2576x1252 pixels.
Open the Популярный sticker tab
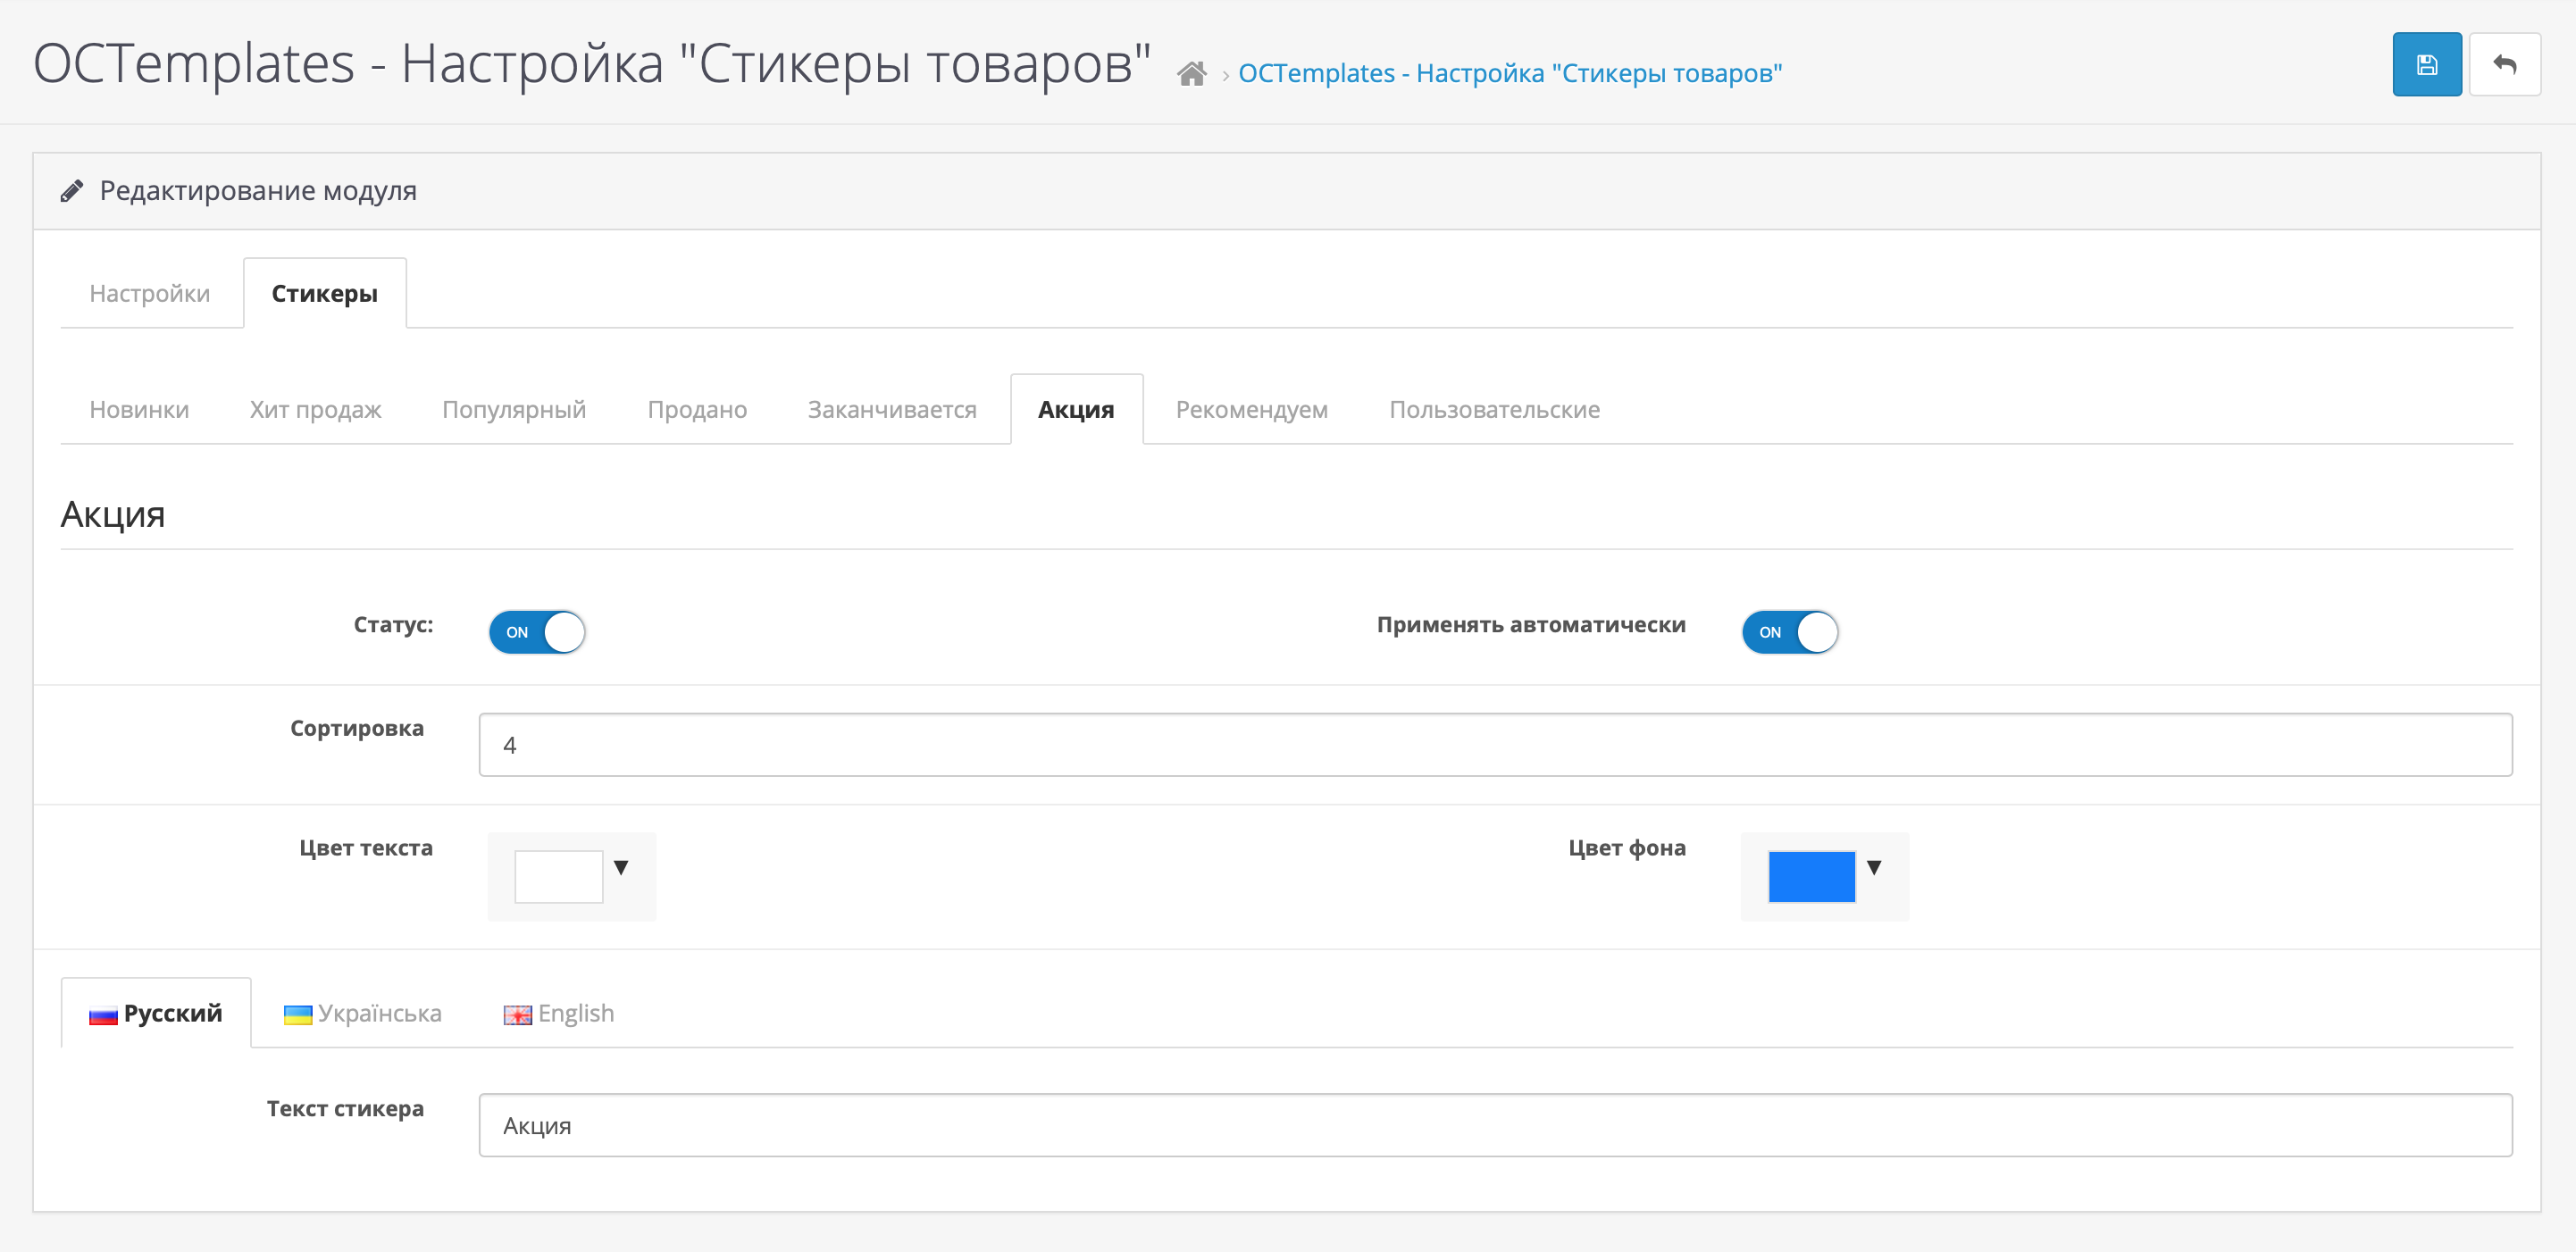(x=514, y=409)
